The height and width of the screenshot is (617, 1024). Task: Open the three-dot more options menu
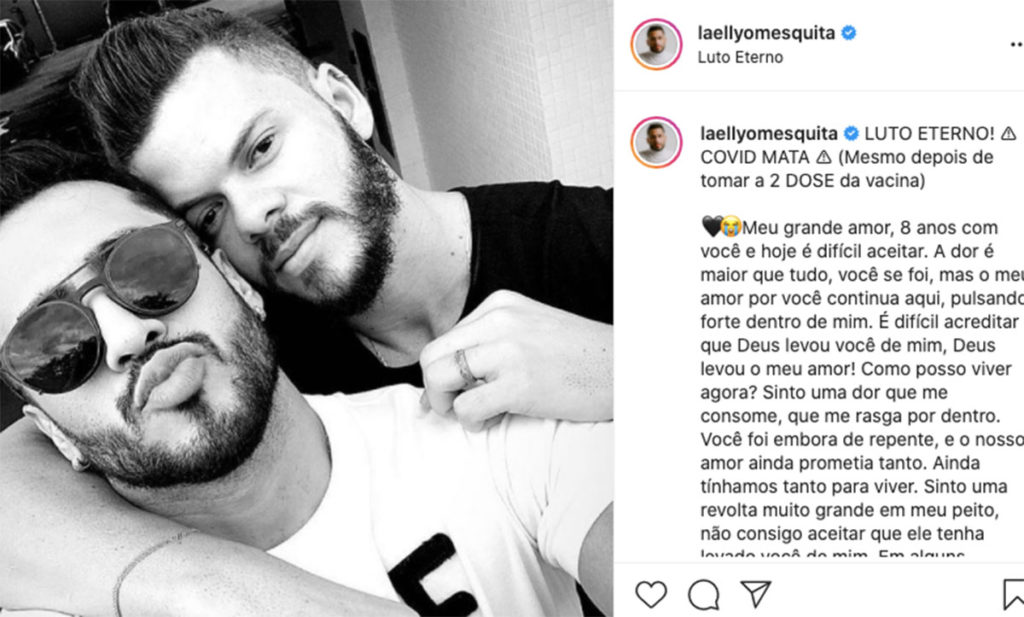[1017, 44]
